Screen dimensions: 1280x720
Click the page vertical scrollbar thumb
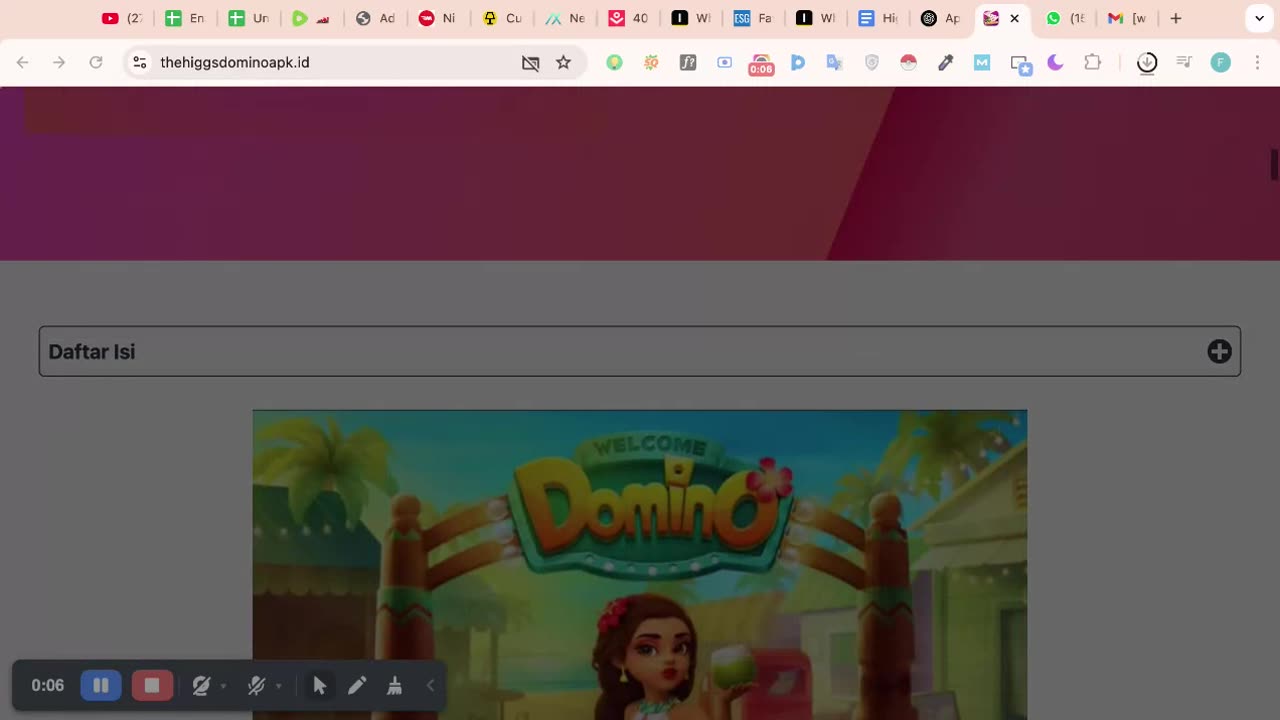pyautogui.click(x=1274, y=165)
